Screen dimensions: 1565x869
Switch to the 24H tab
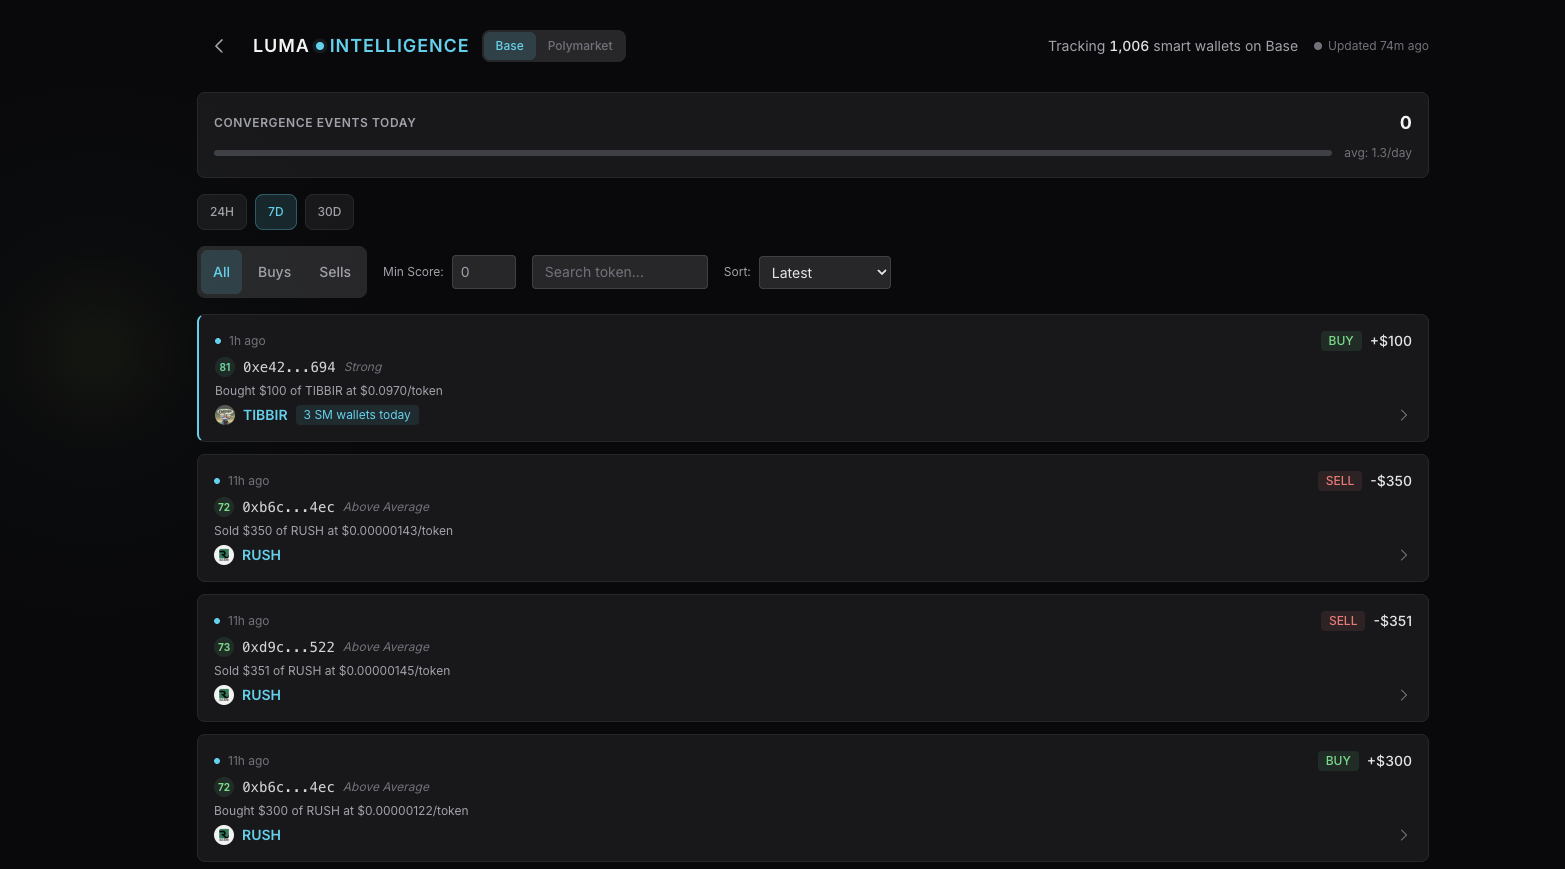(x=221, y=211)
